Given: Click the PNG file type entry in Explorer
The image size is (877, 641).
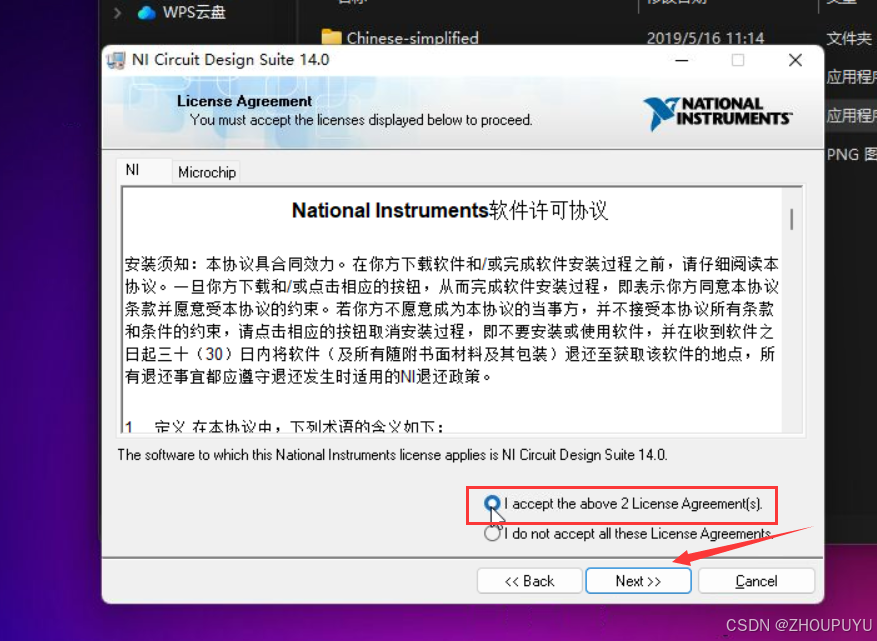Looking at the screenshot, I should [x=851, y=154].
